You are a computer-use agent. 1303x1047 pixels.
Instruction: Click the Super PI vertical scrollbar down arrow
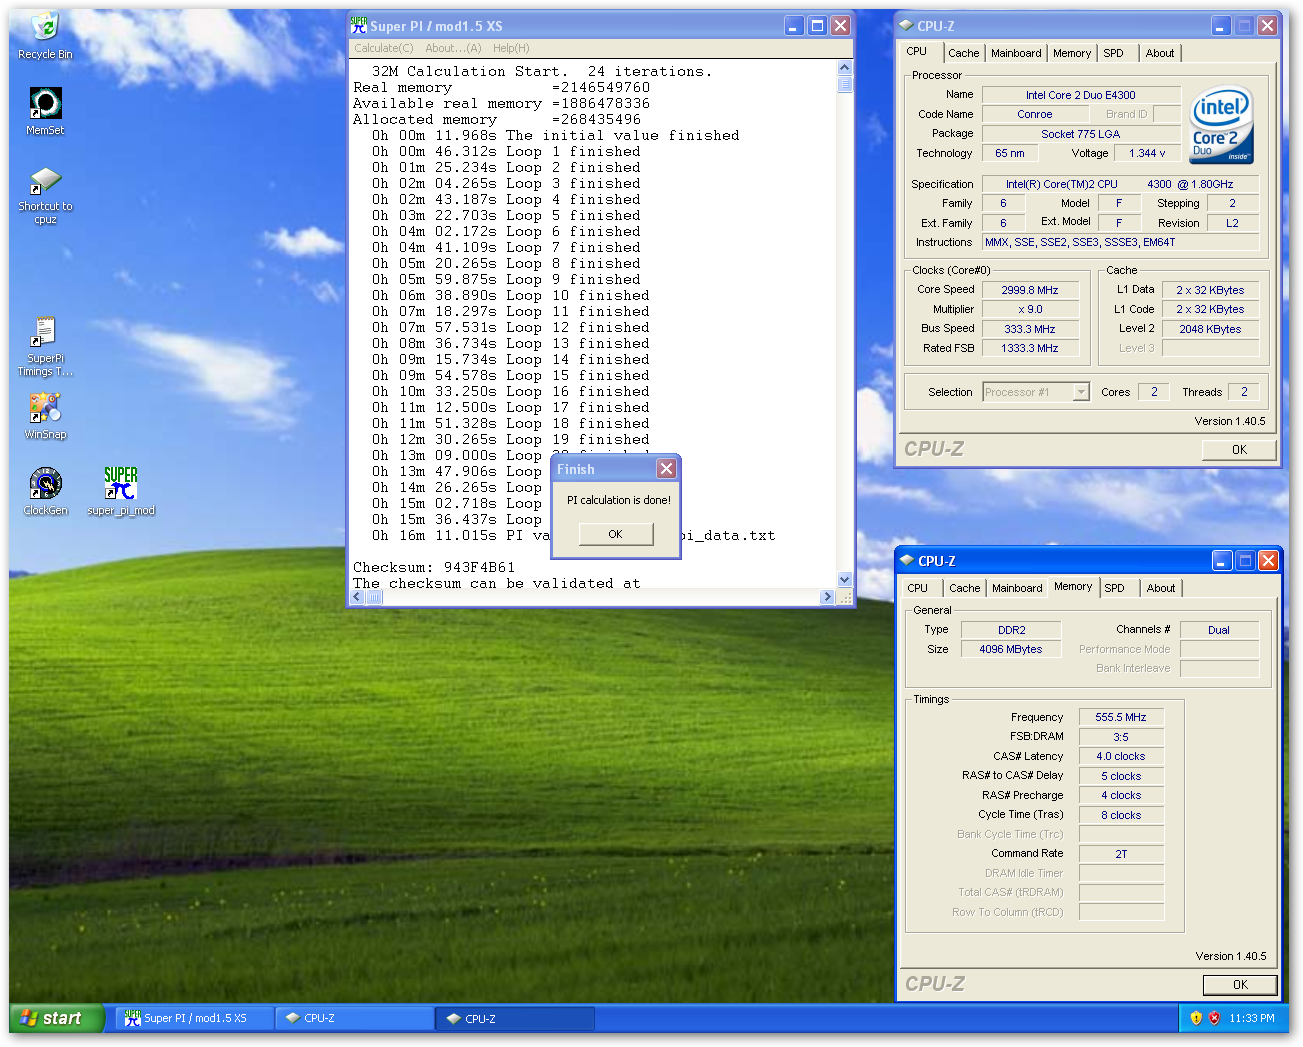click(x=845, y=579)
